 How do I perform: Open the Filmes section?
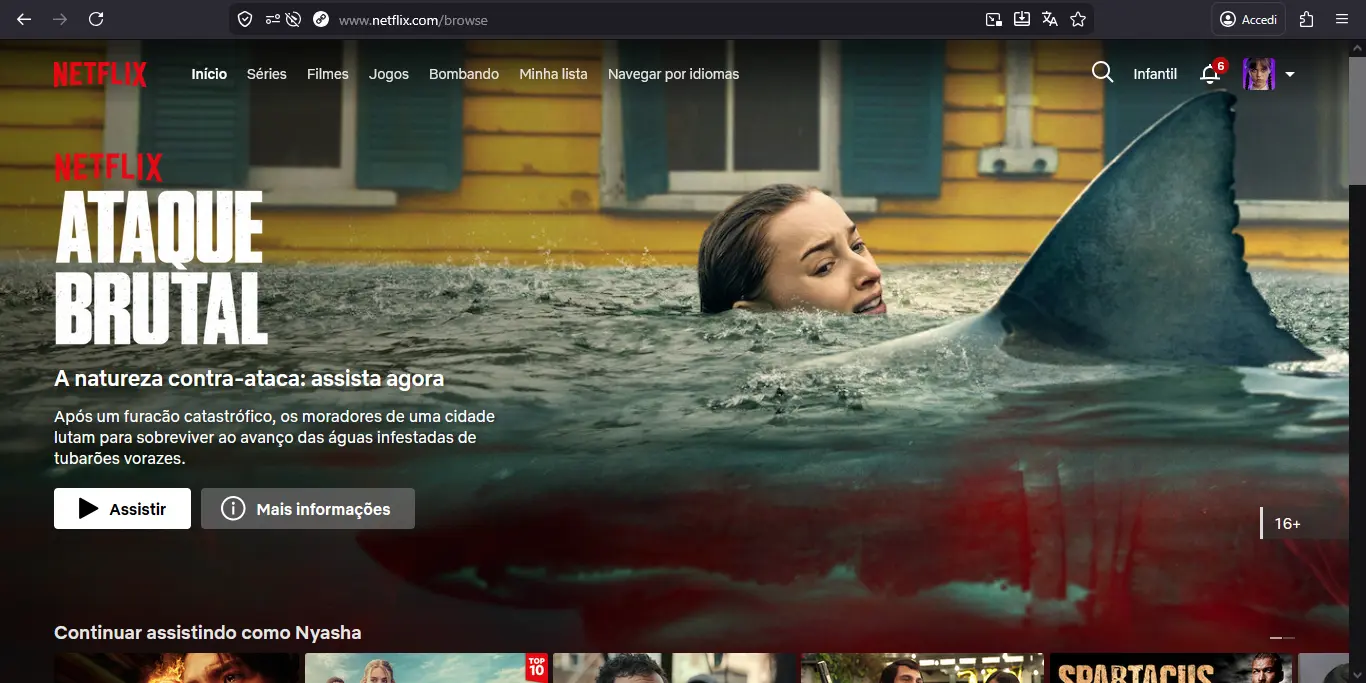click(x=328, y=74)
